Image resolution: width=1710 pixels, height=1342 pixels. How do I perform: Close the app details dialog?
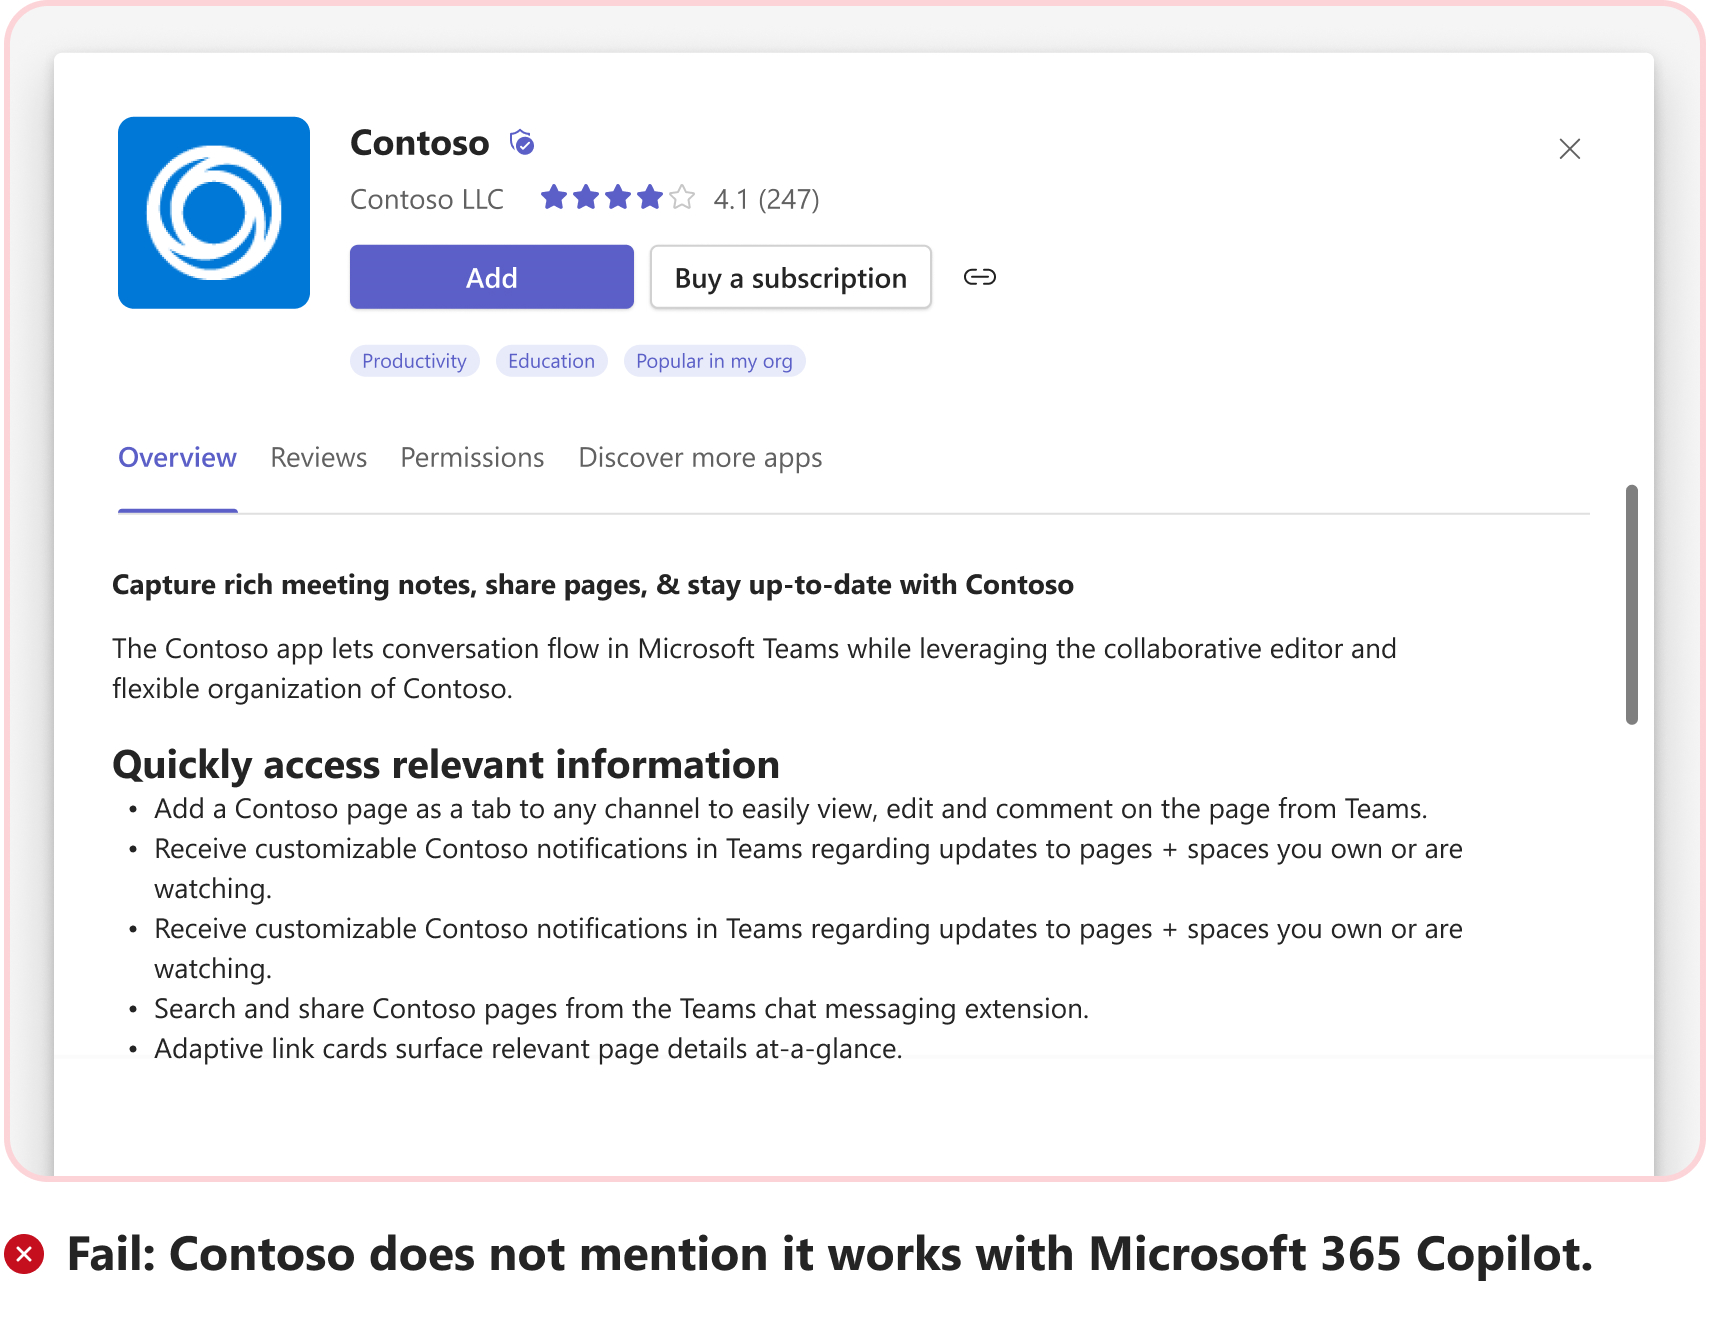[x=1569, y=149]
